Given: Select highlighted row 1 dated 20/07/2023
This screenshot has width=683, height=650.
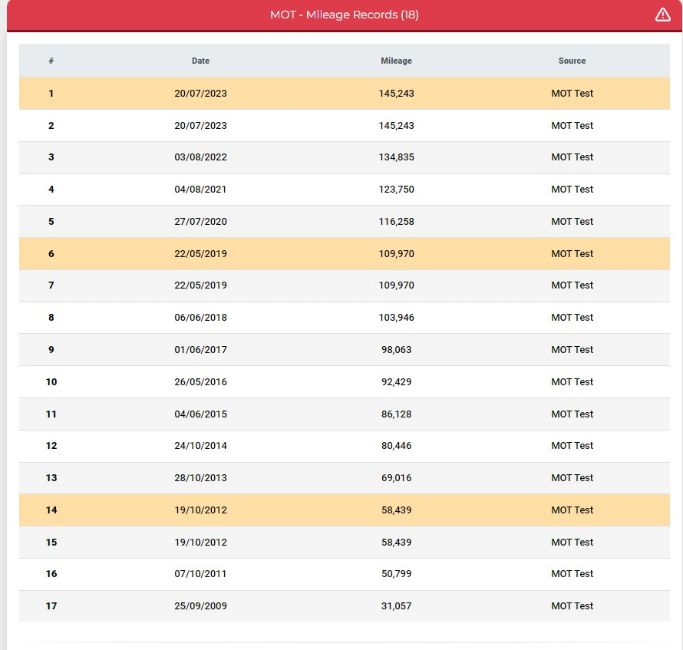Looking at the screenshot, I should click(x=344, y=93).
